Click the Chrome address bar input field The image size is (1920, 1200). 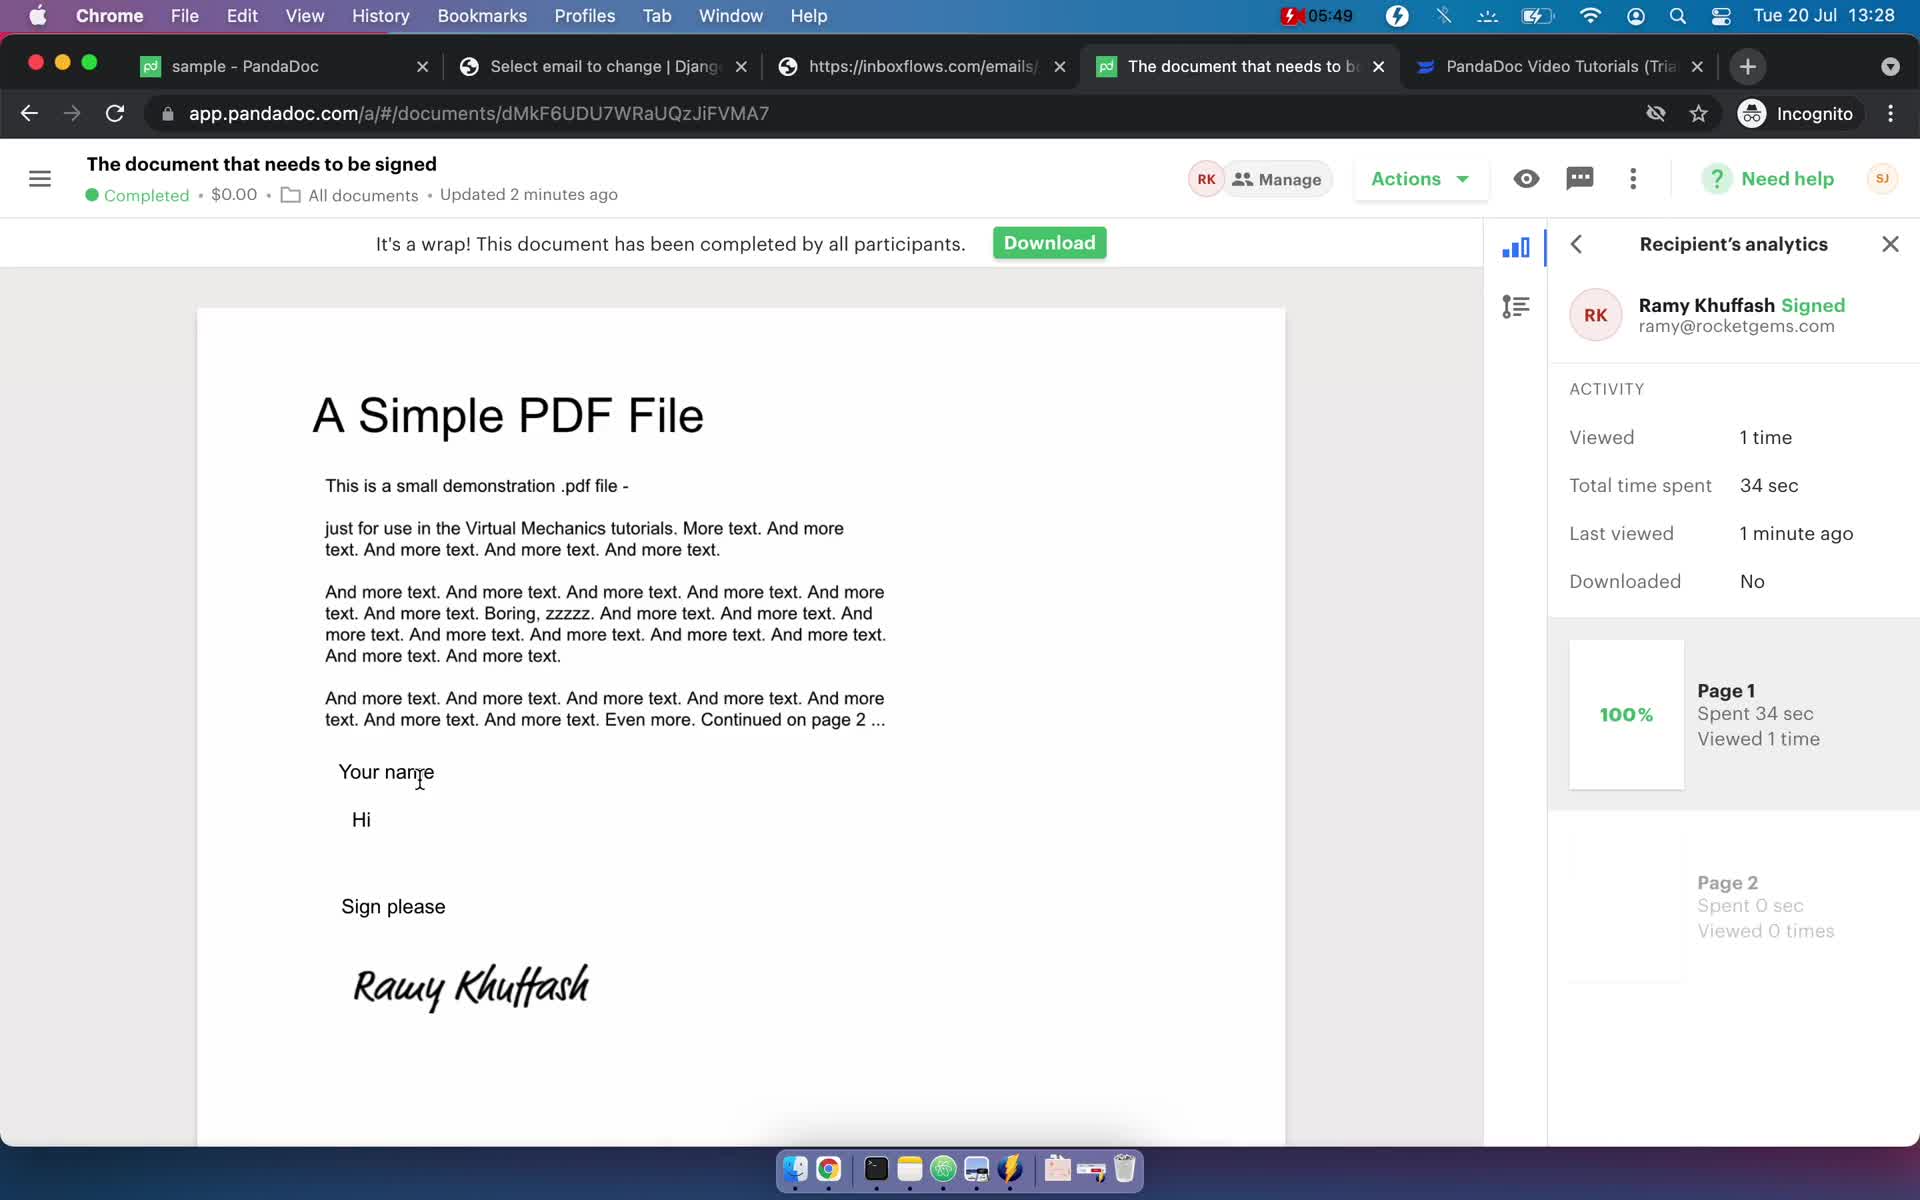477,113
